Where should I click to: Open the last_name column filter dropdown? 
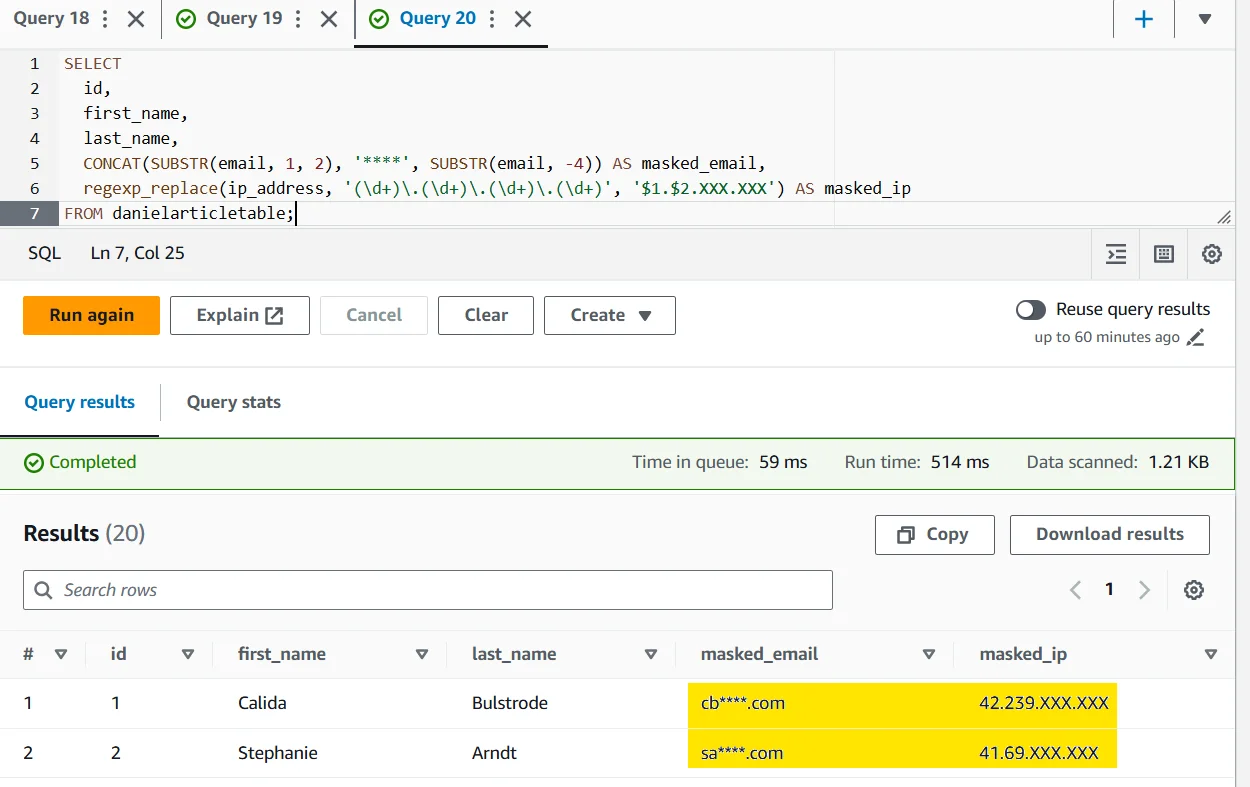651,653
